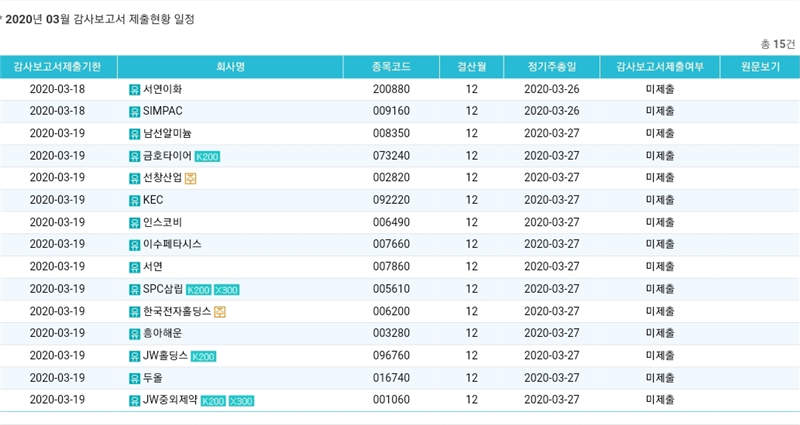Click the K200 badge next to JW홀딩스
800x425 pixels.
[204, 357]
